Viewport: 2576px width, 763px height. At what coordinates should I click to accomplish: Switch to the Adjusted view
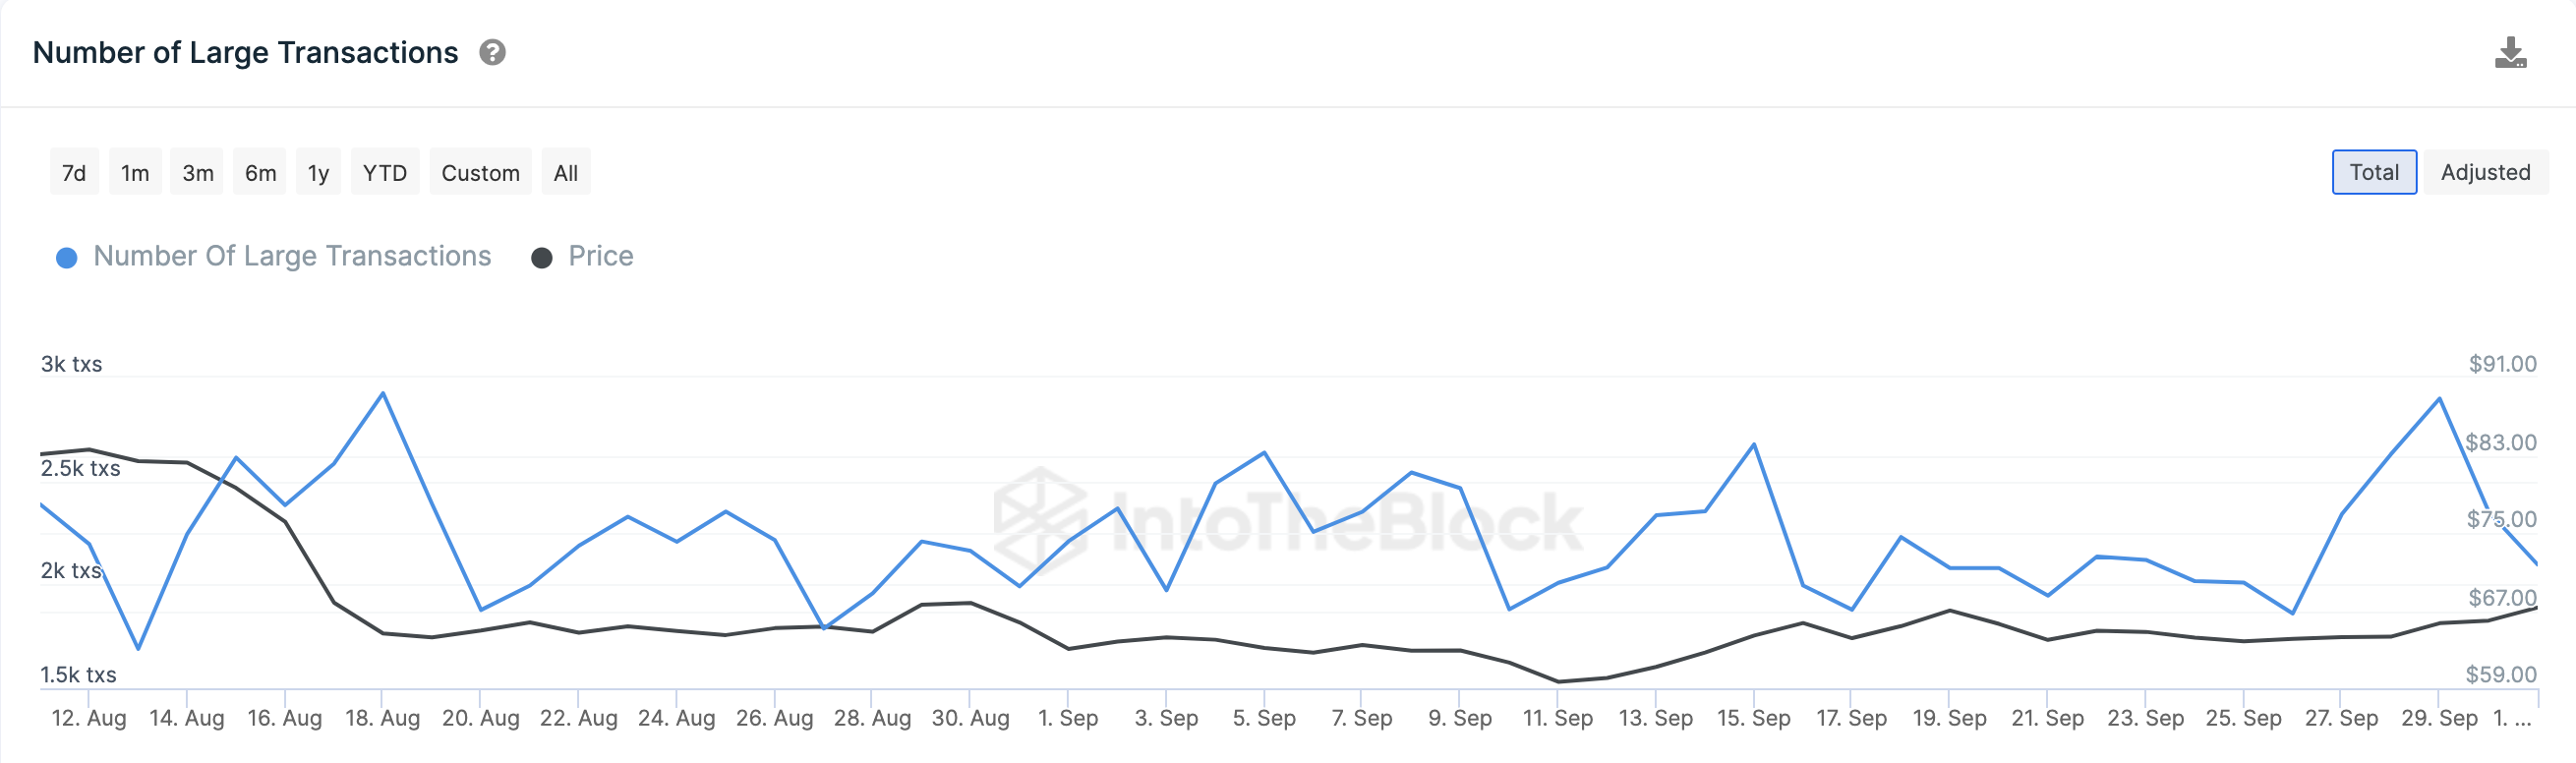[2485, 172]
